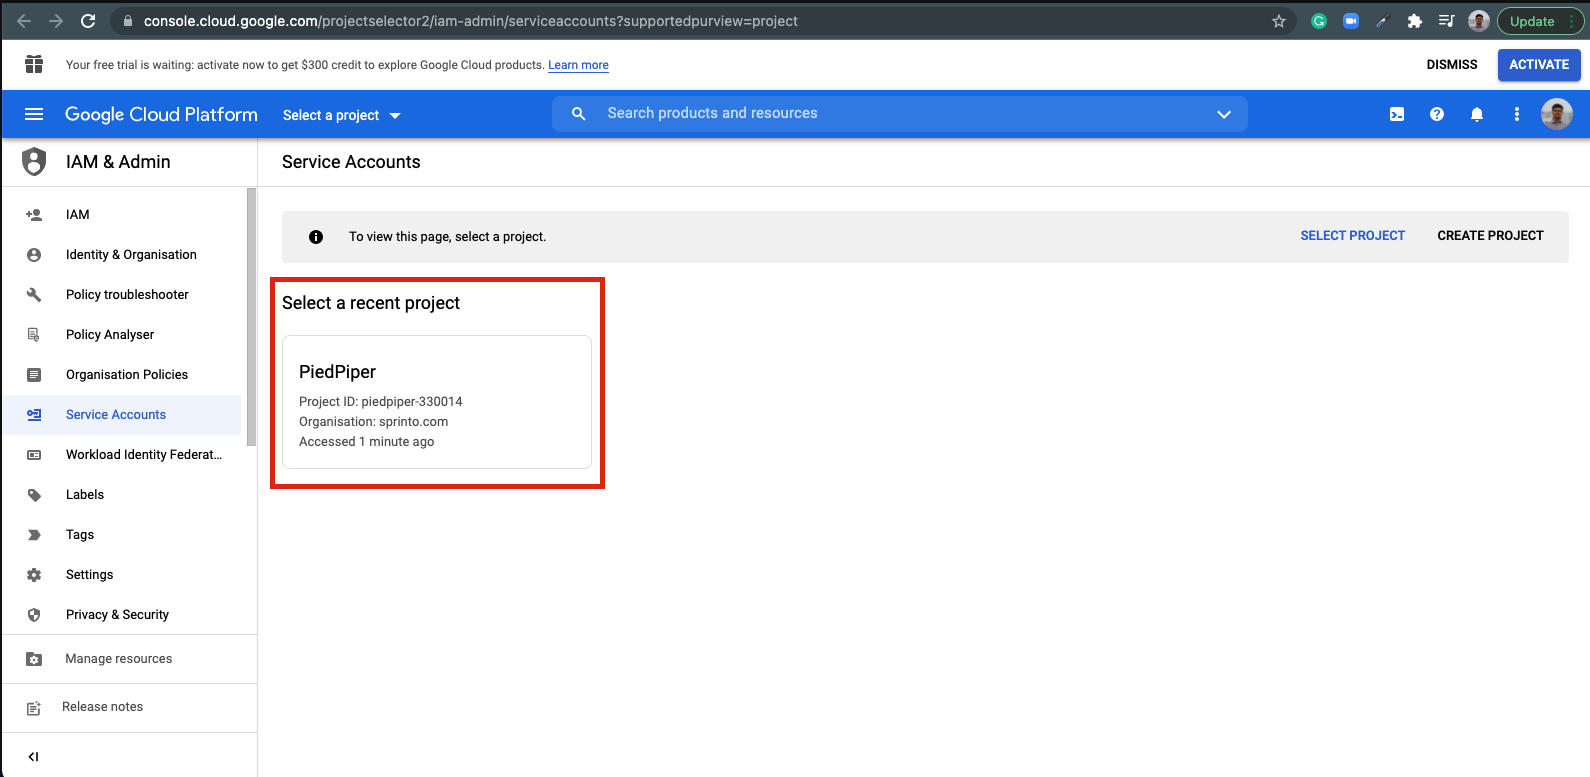This screenshot has width=1590, height=777.
Task: Activate Cloud Shell terminal icon
Action: 1397,114
